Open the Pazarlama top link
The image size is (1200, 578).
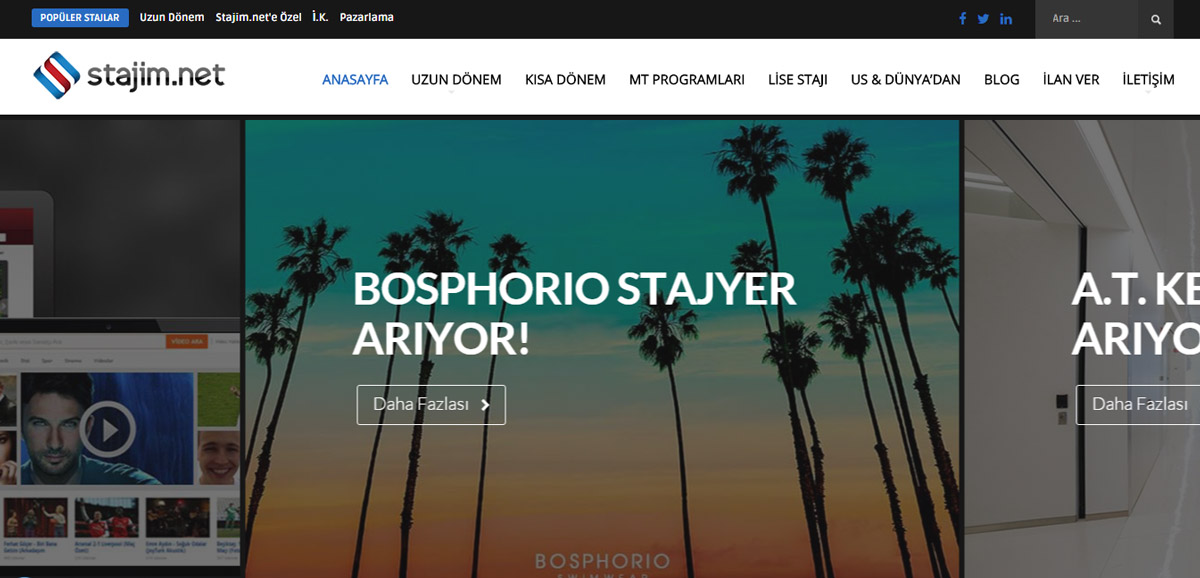367,17
